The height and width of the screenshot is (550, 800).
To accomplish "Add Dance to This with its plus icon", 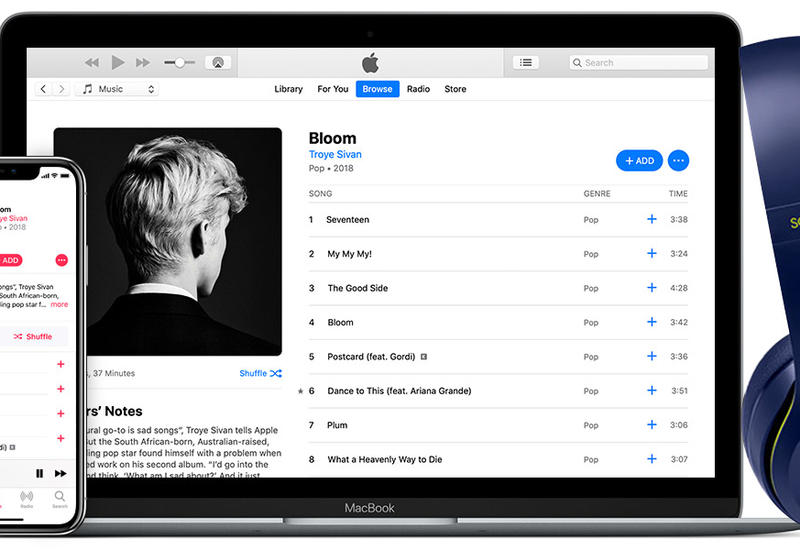I will pos(652,390).
